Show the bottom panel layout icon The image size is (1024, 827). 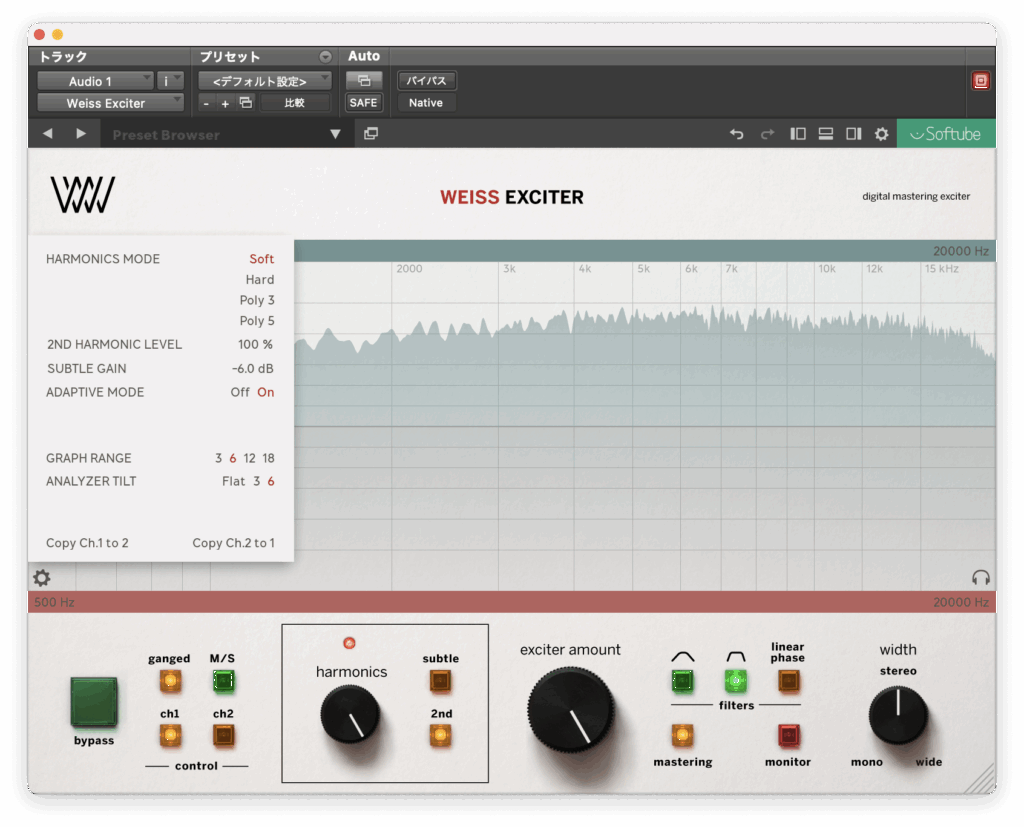825,134
